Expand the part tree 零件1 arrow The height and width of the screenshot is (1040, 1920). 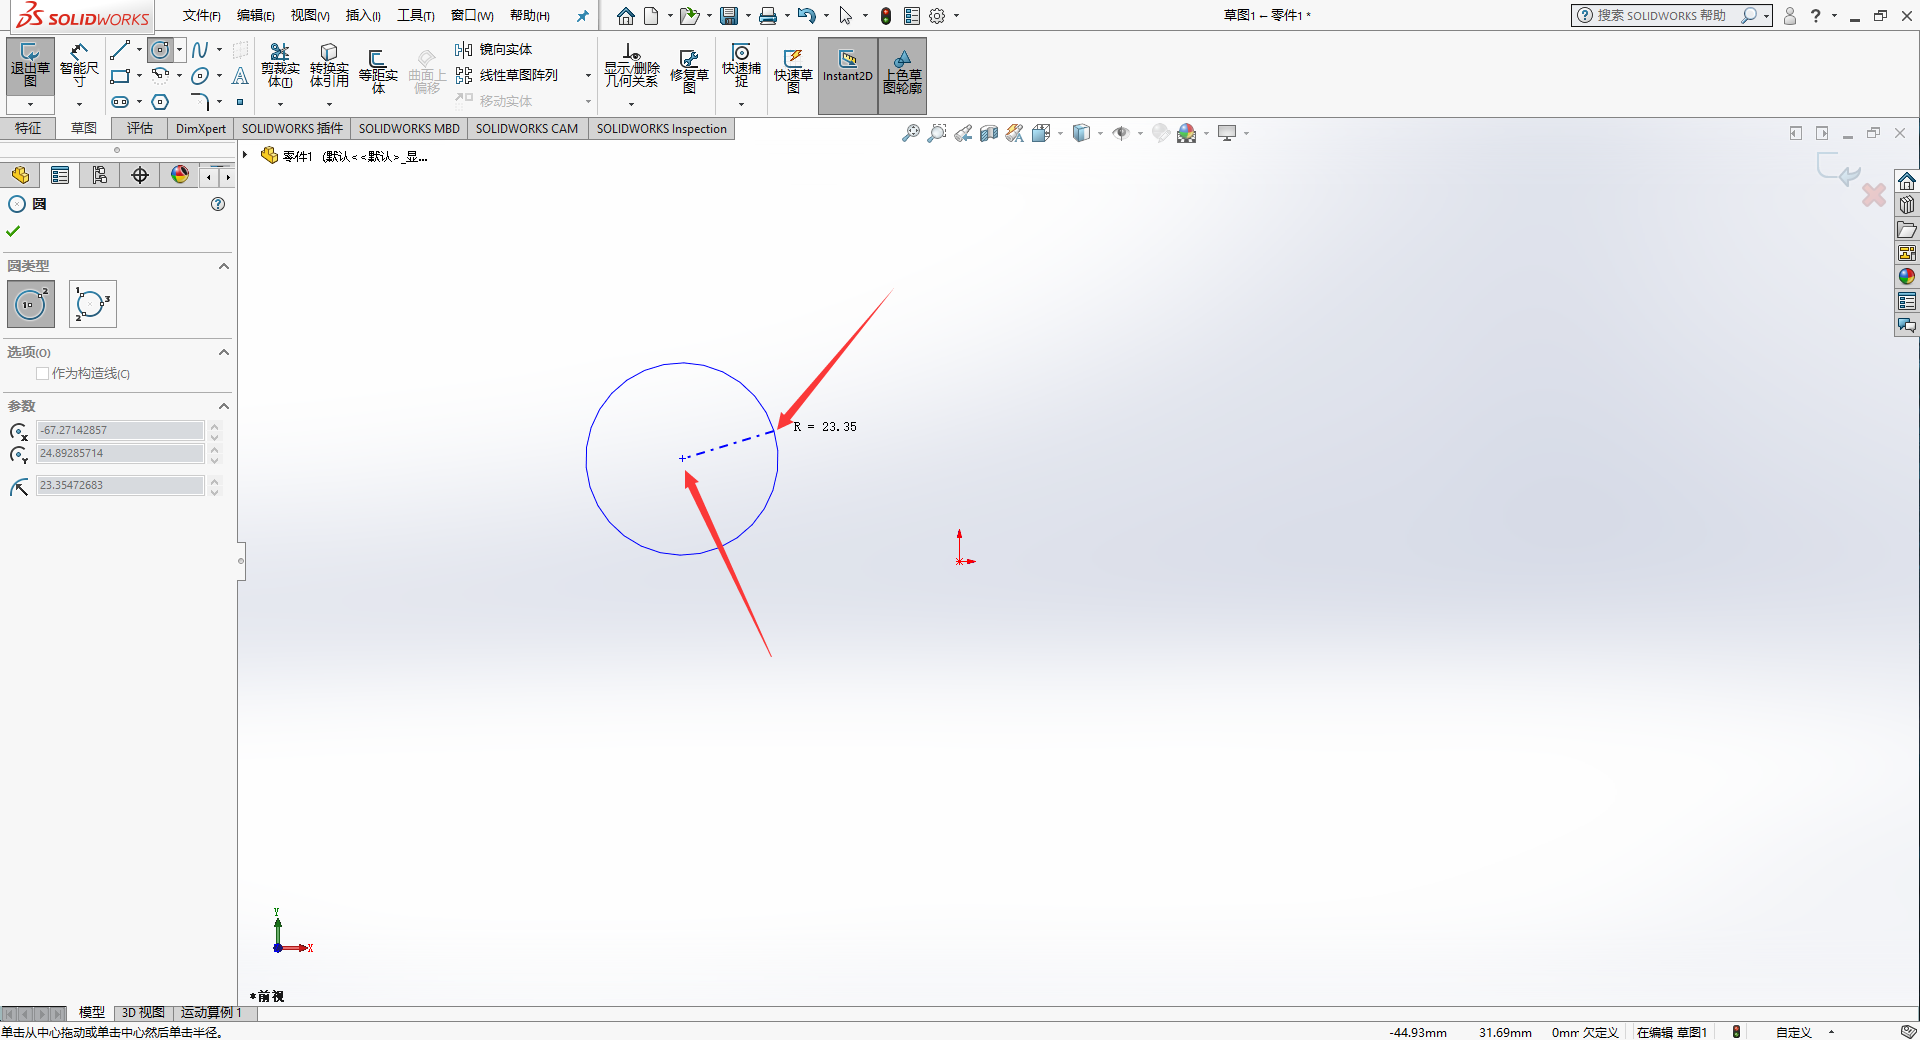pos(245,155)
